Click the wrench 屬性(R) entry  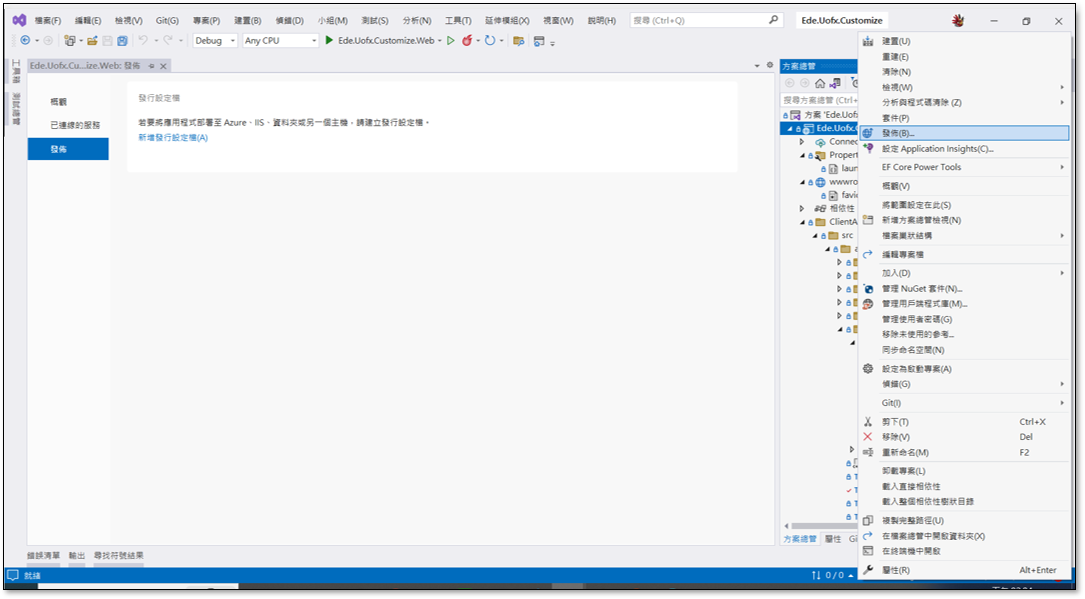click(964, 570)
